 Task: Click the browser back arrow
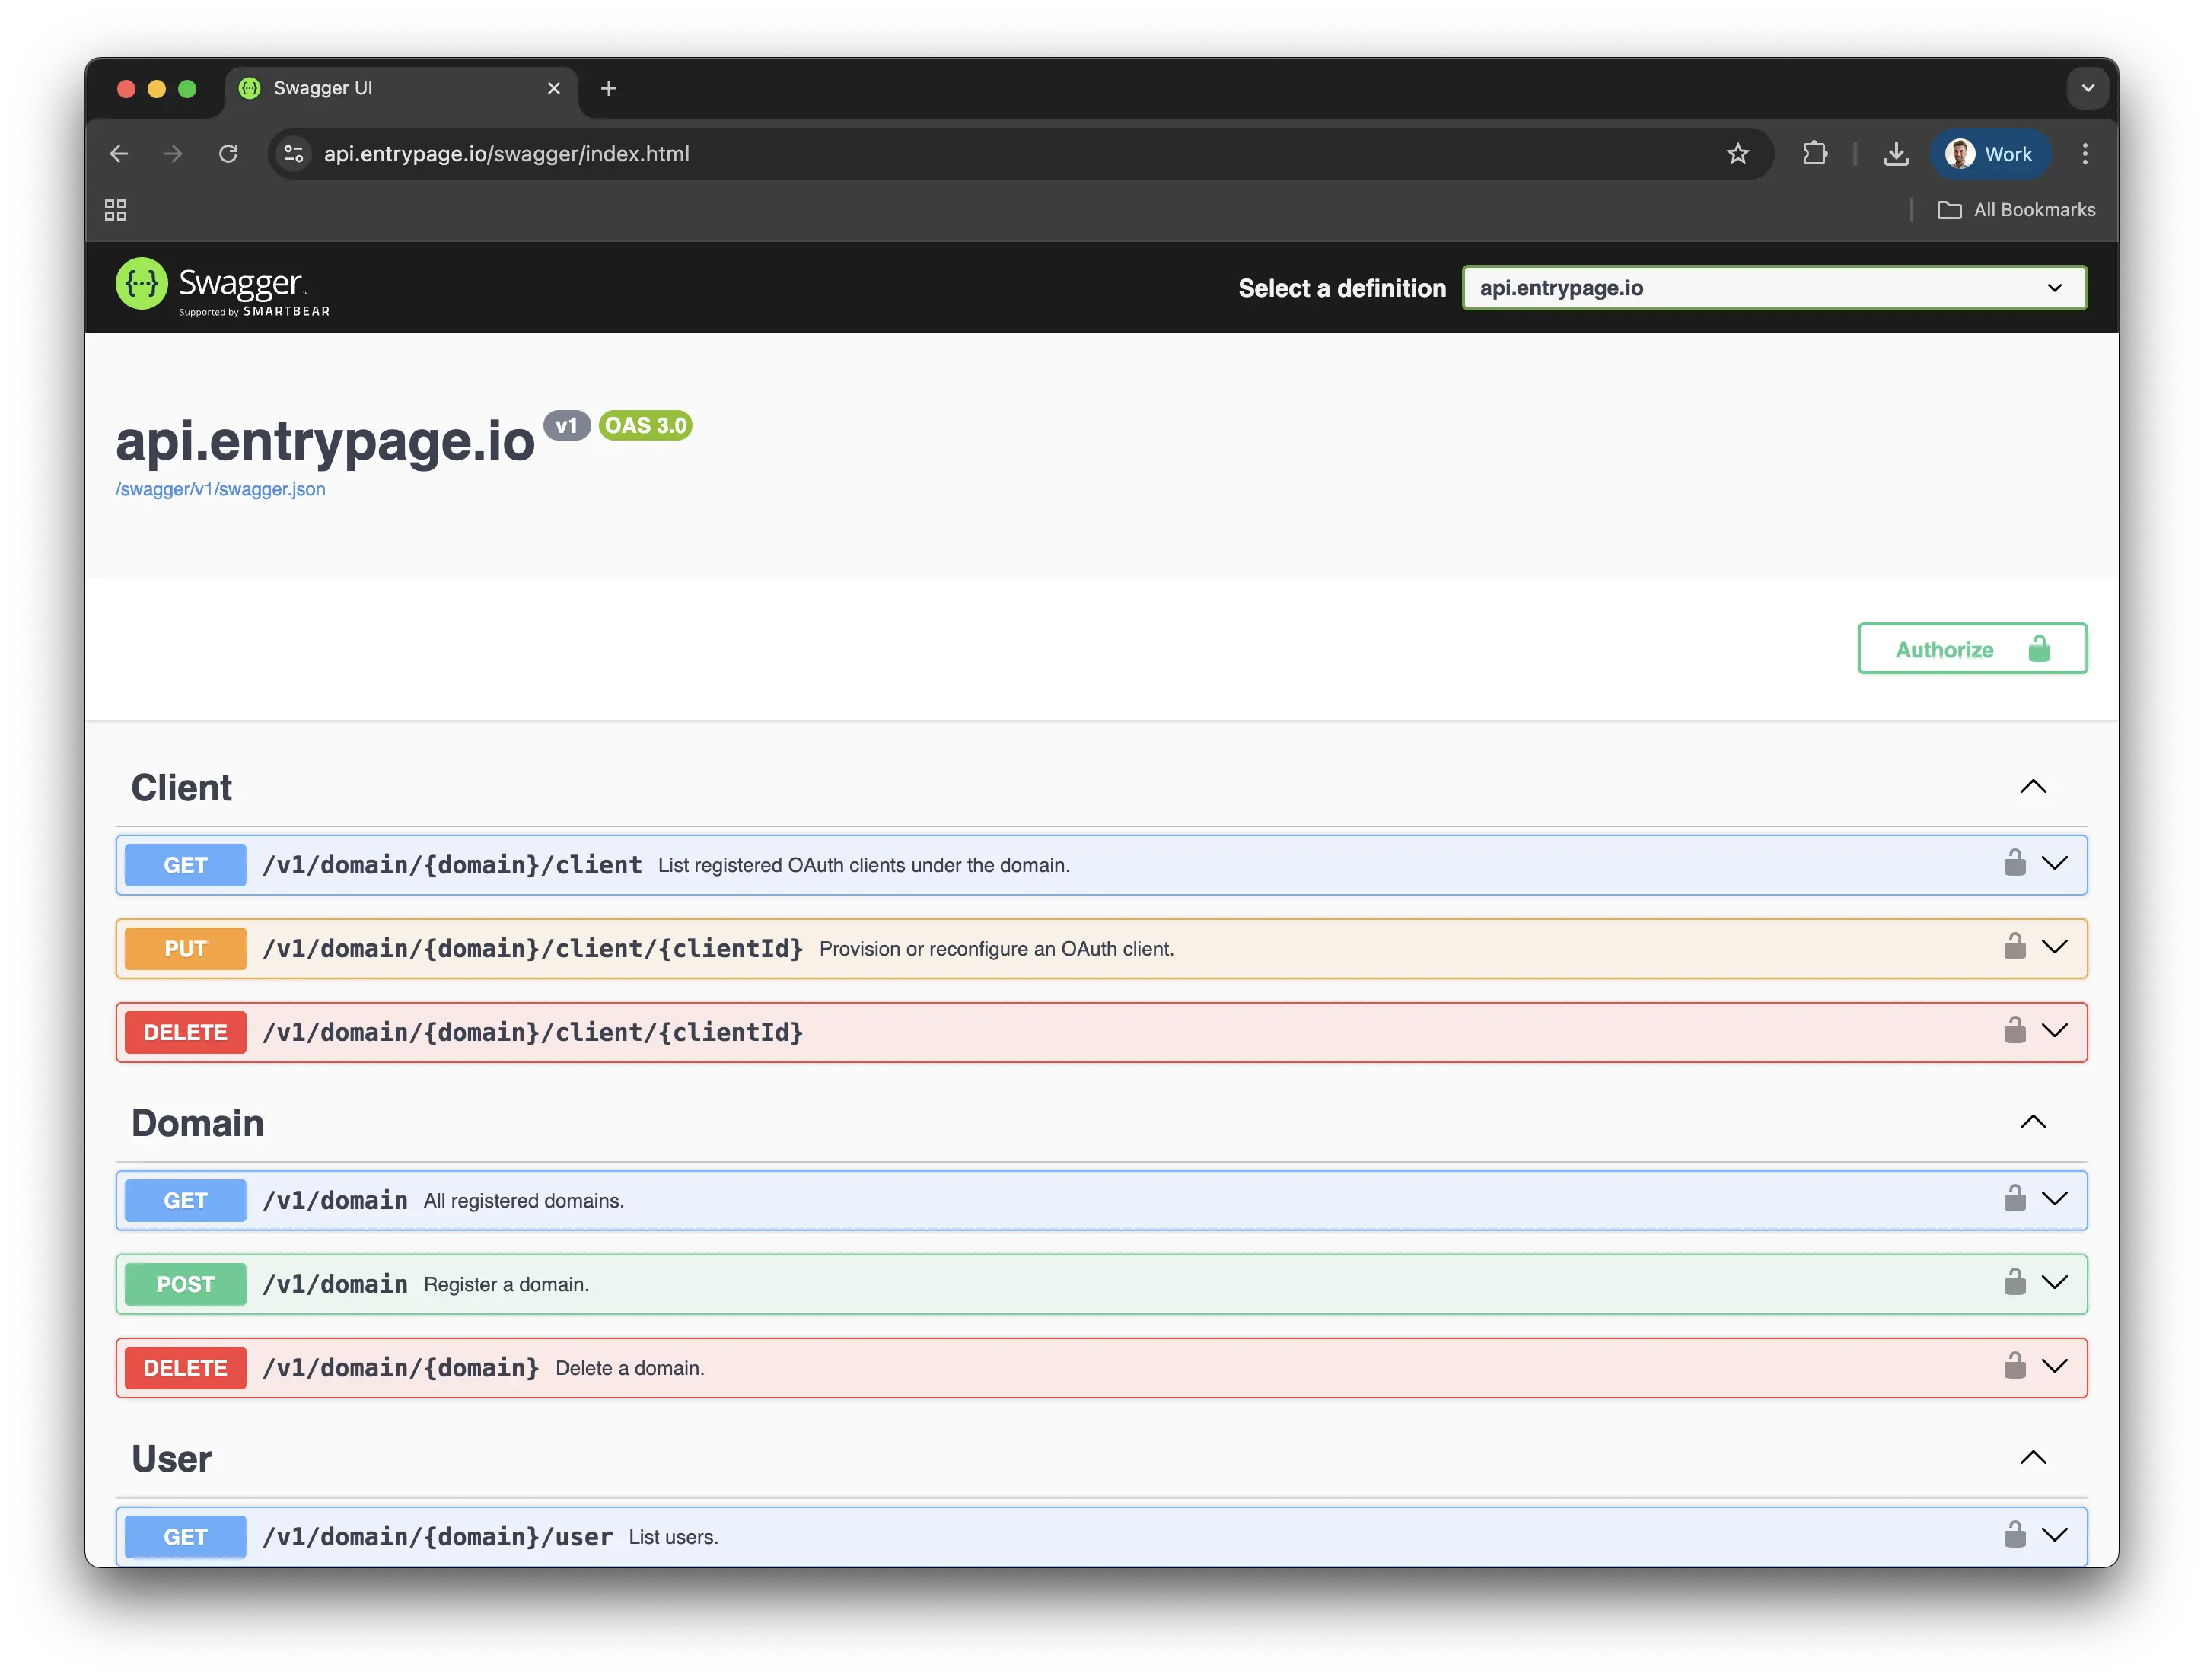[x=119, y=154]
